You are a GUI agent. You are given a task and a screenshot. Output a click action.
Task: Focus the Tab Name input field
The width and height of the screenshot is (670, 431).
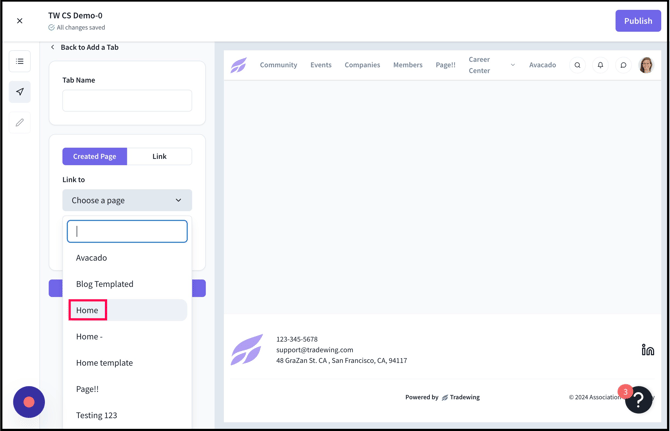click(127, 100)
